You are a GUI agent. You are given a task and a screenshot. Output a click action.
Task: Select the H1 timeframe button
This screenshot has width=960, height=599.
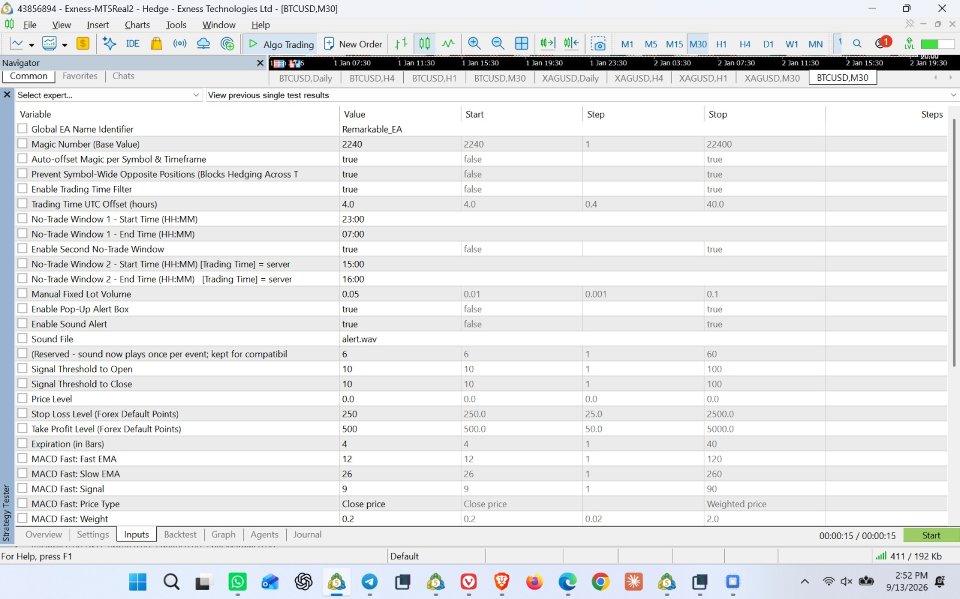tap(721, 44)
